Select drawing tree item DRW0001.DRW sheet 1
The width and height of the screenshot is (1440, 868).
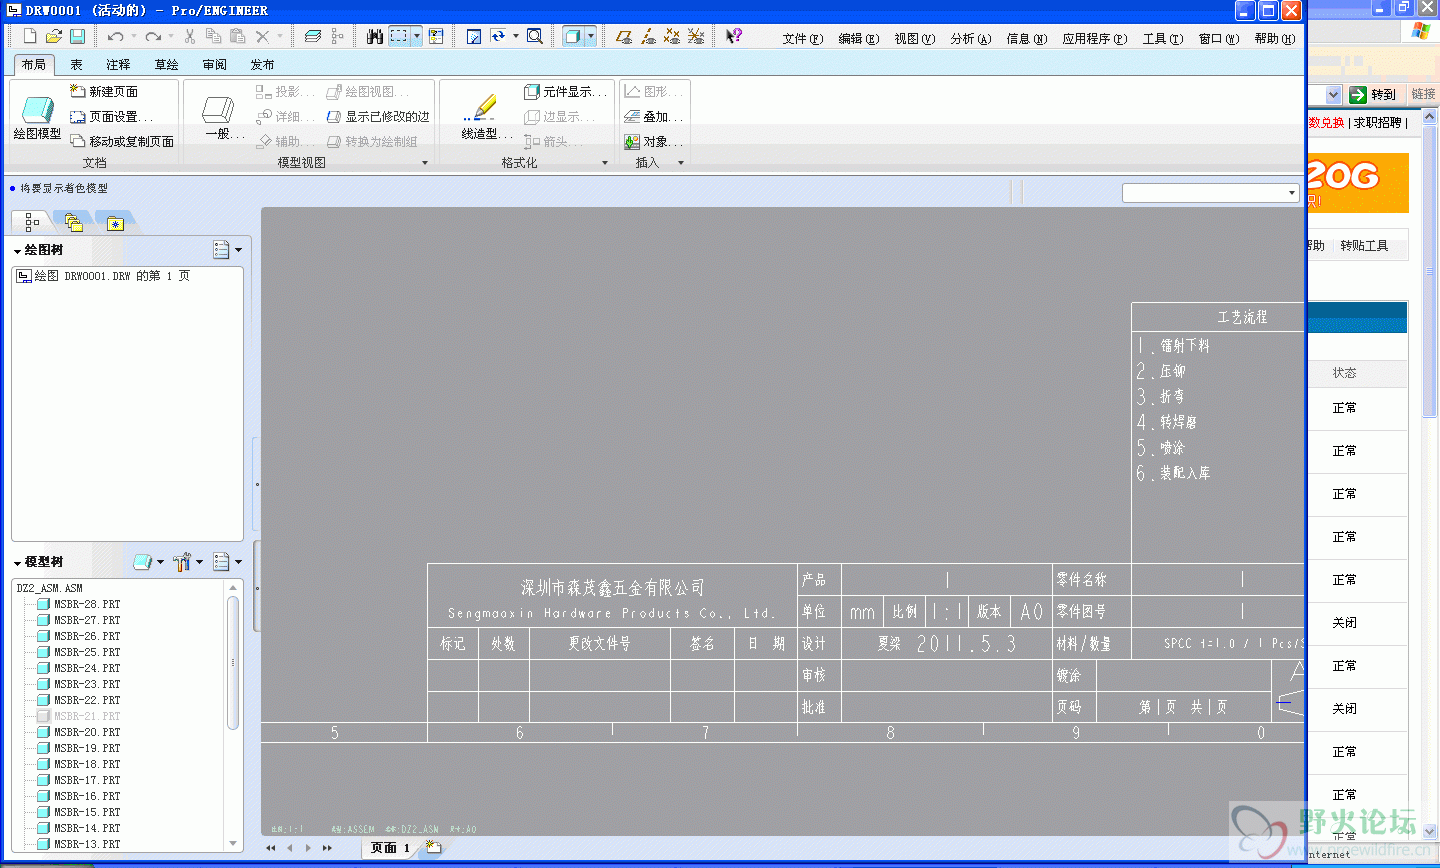coord(103,276)
